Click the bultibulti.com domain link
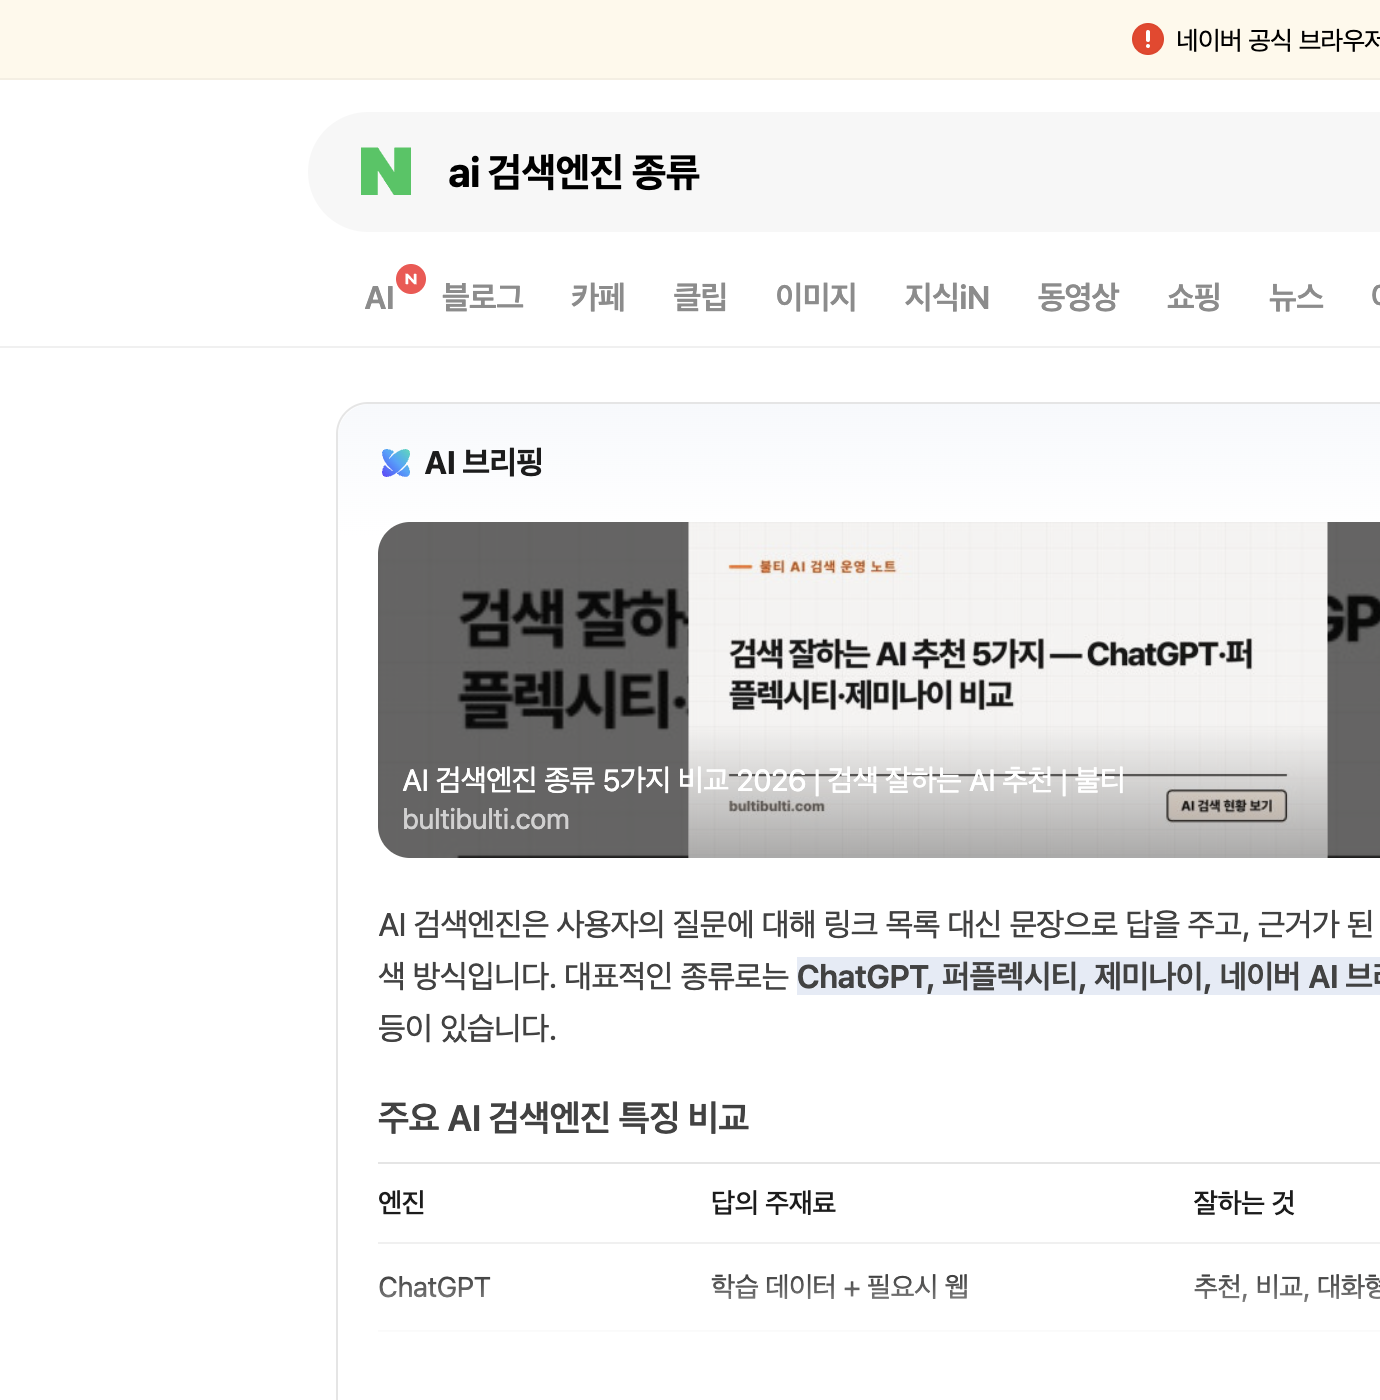 pos(486,820)
